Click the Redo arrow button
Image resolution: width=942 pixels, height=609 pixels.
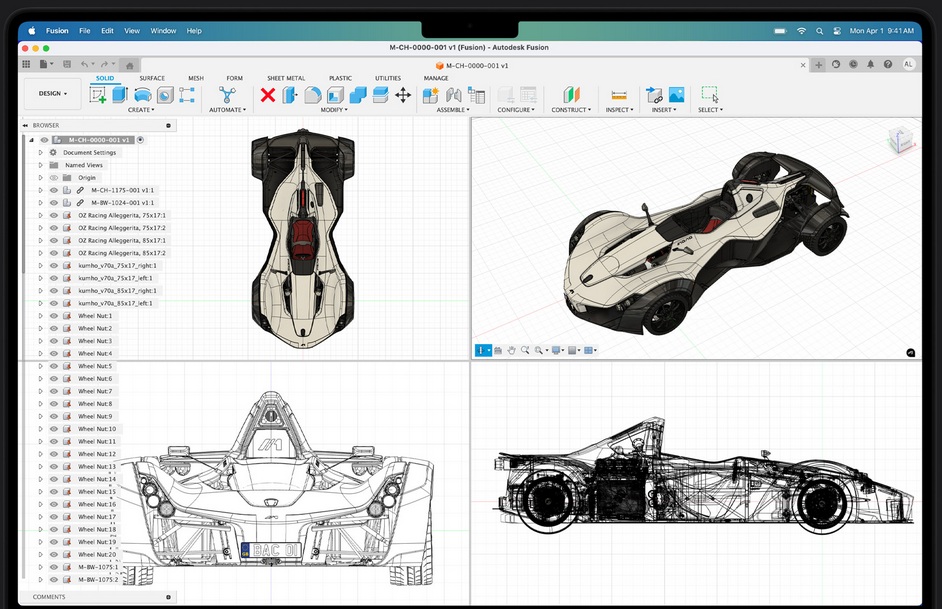[105, 64]
